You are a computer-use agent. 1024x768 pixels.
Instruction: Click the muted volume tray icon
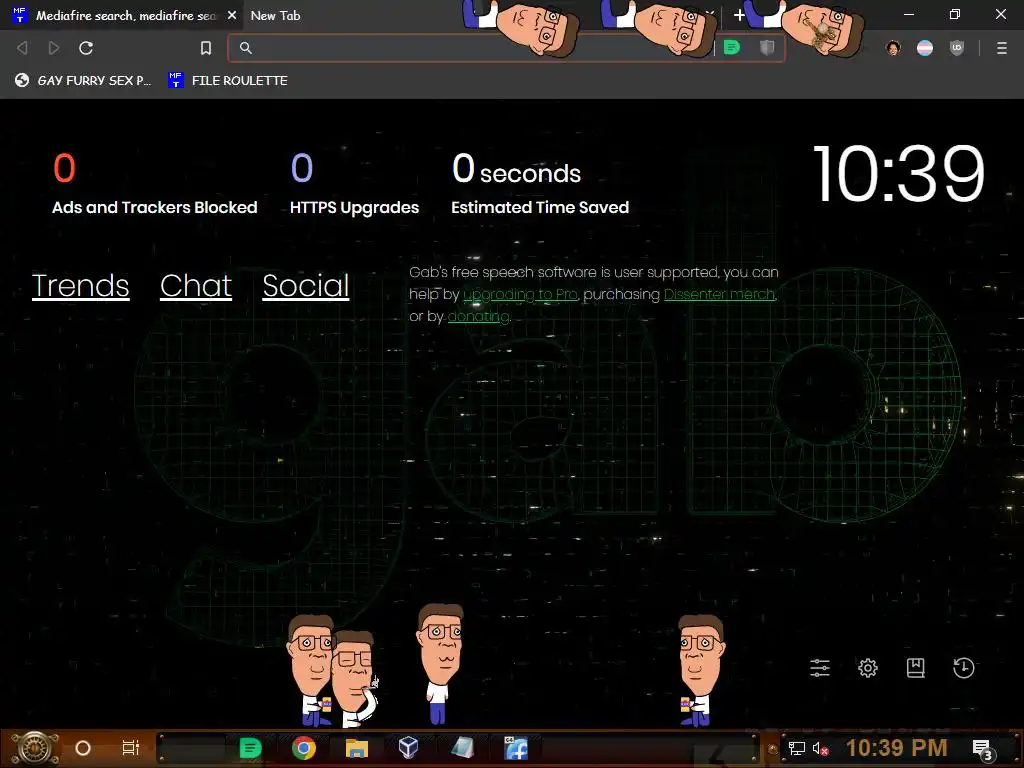point(821,748)
